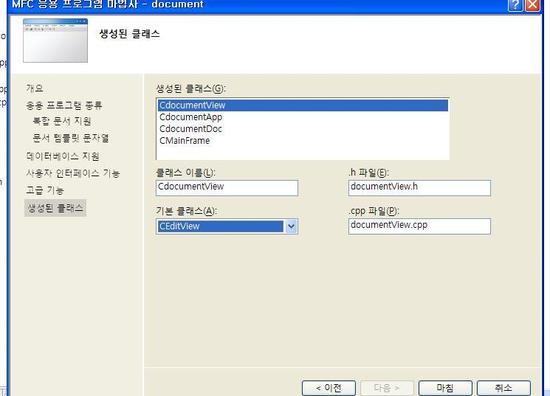Open the base class CEditView dropdown arrow
550x396 pixels.
(291, 227)
